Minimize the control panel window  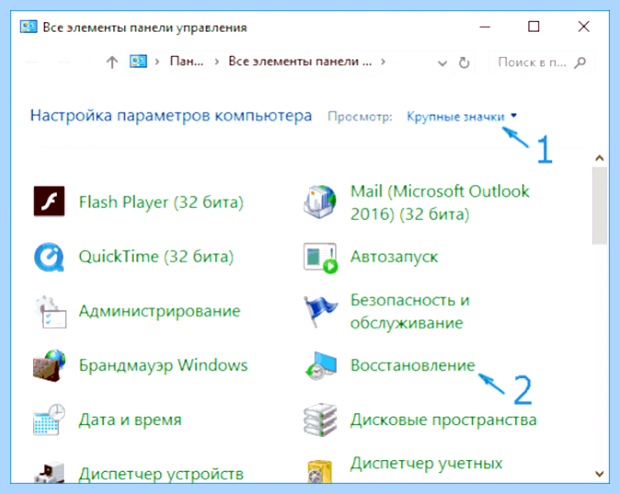tap(485, 26)
